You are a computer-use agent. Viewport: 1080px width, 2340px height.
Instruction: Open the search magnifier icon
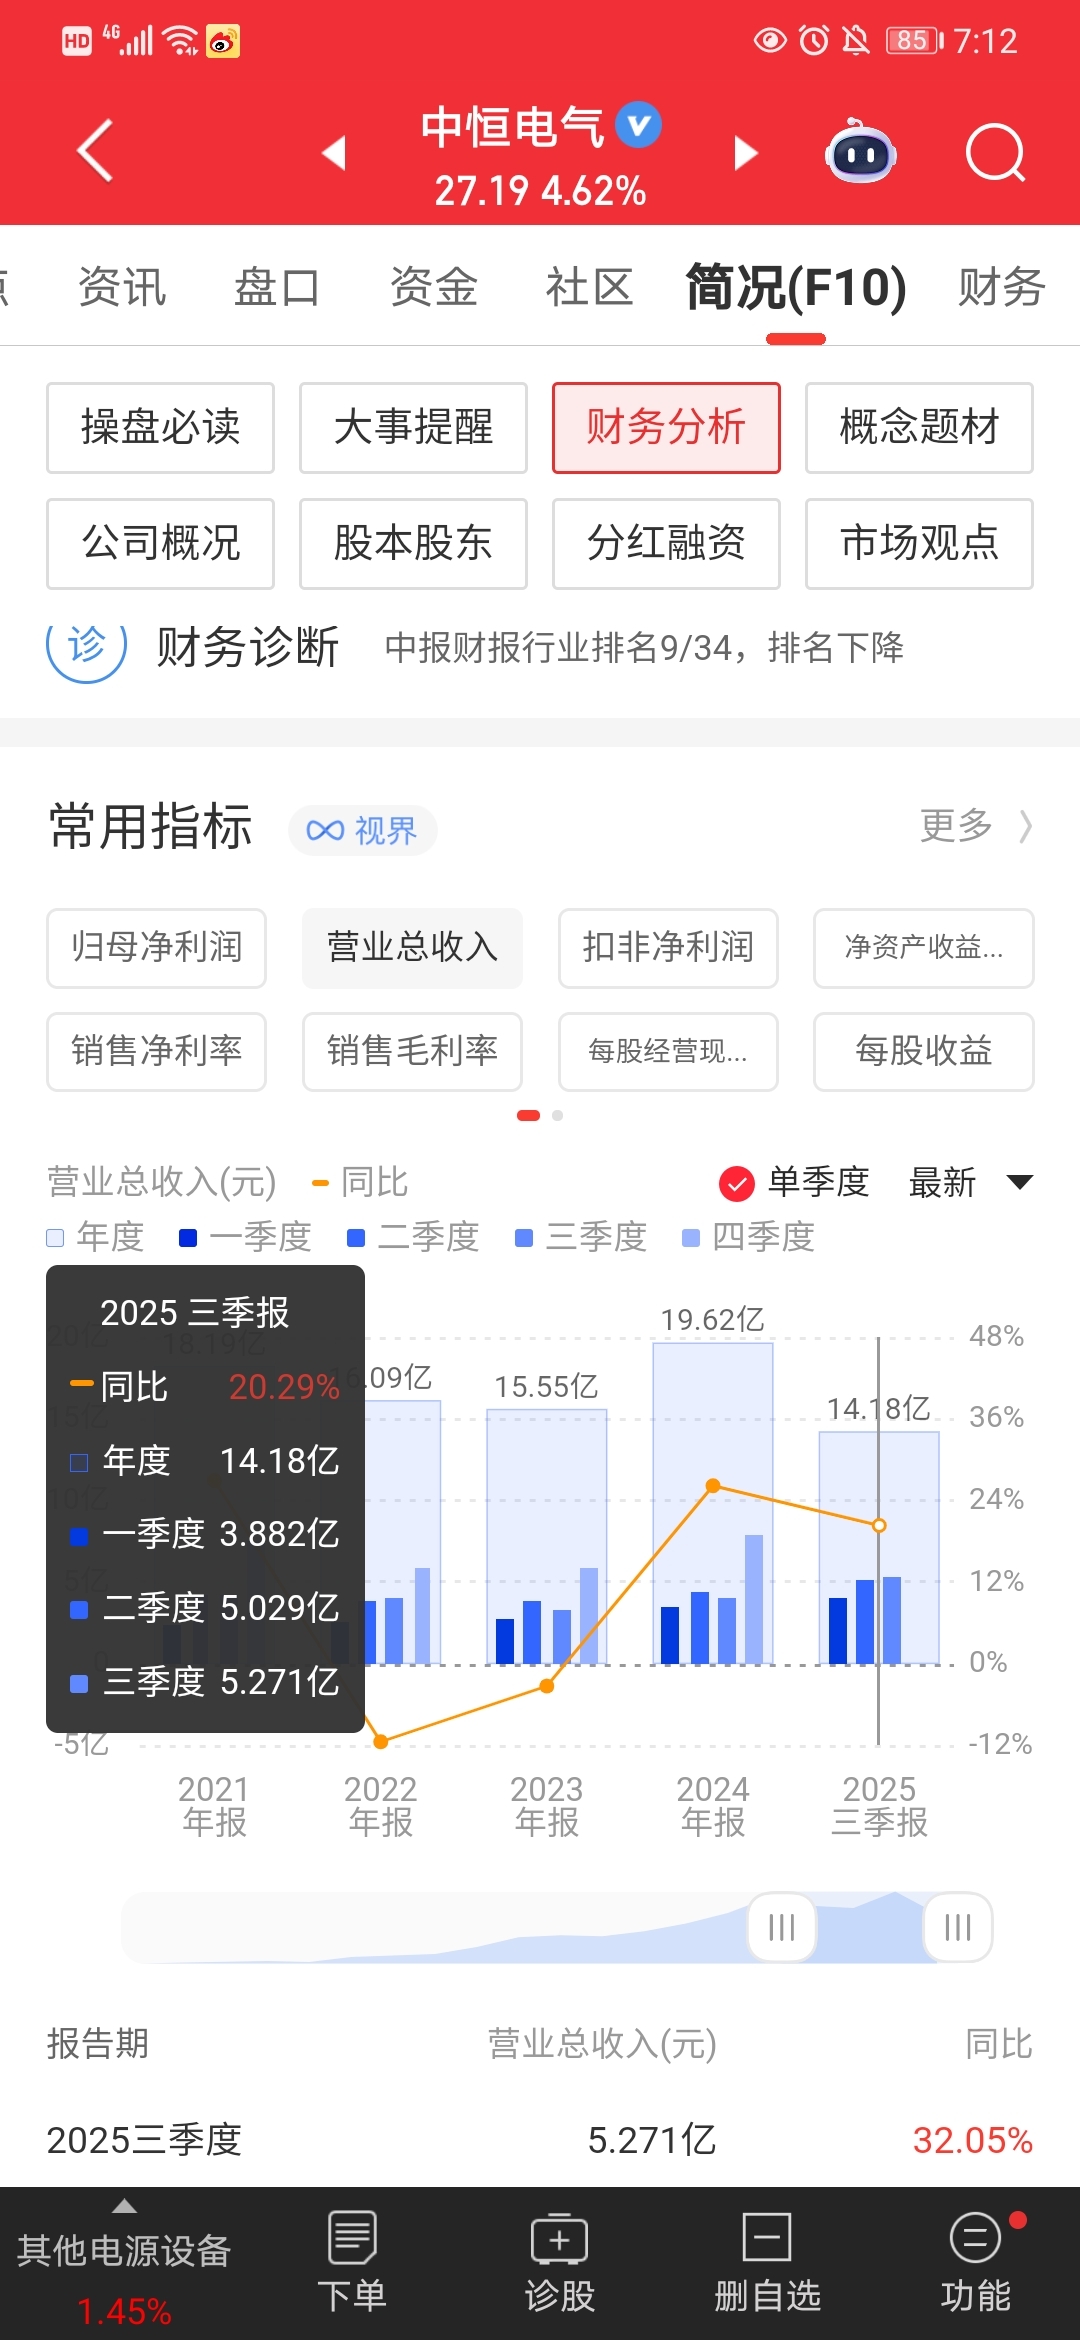(996, 153)
